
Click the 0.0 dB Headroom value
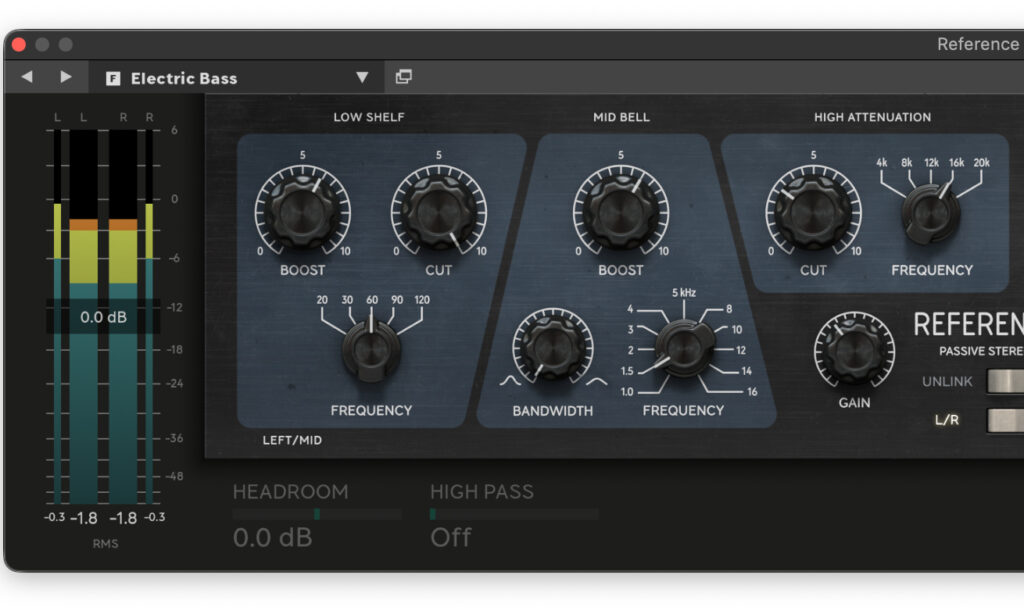[272, 538]
